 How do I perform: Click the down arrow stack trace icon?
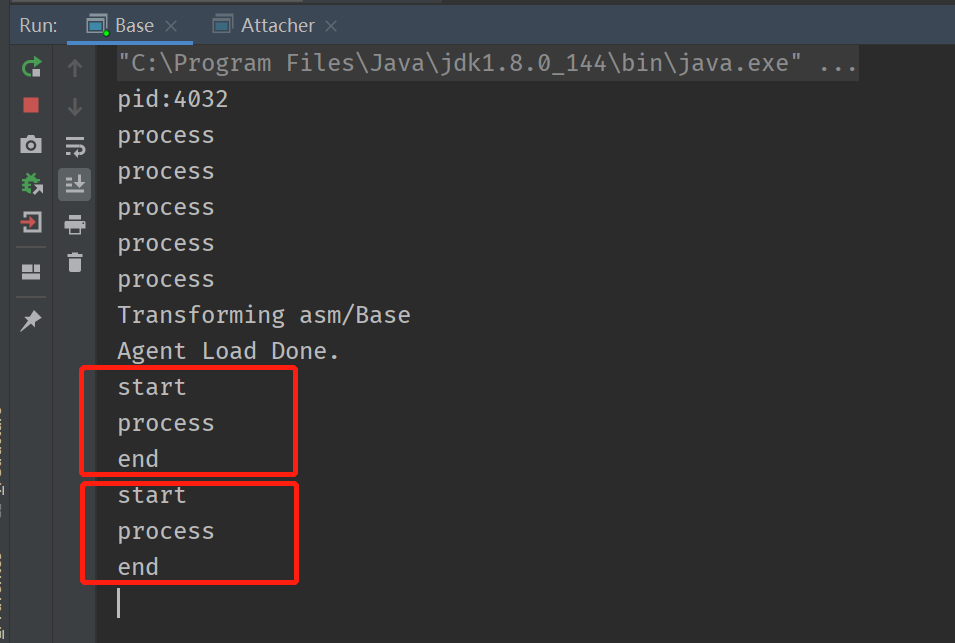[75, 106]
